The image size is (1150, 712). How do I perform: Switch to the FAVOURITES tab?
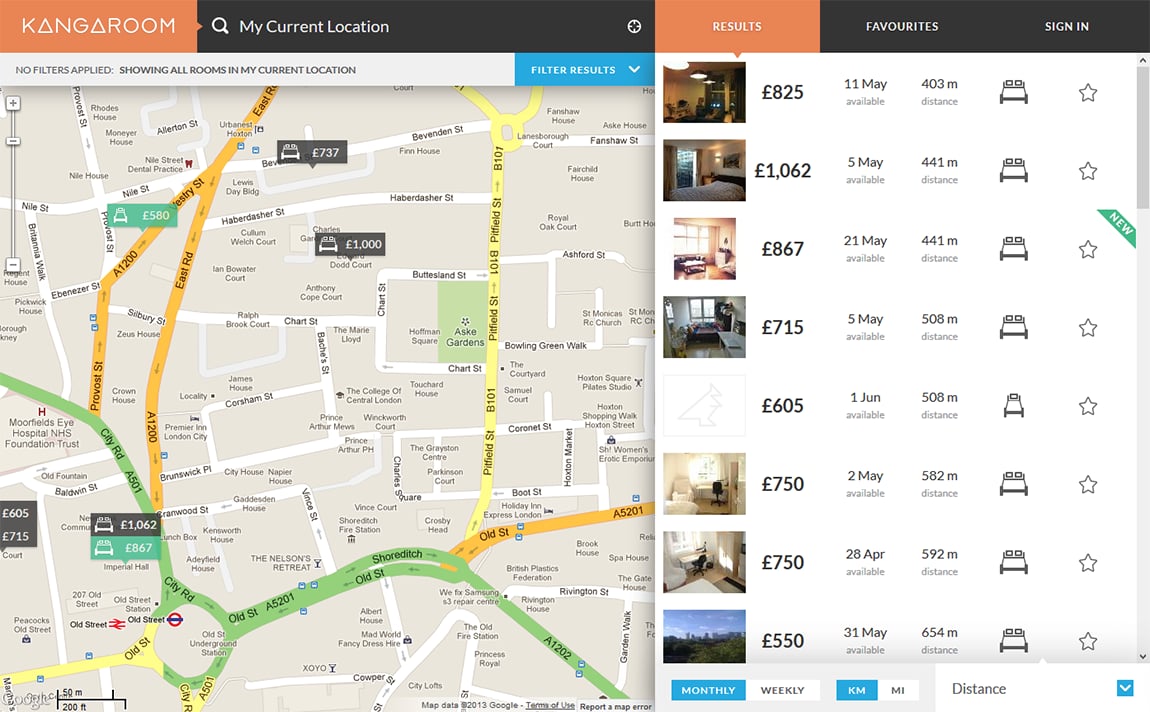click(x=902, y=26)
